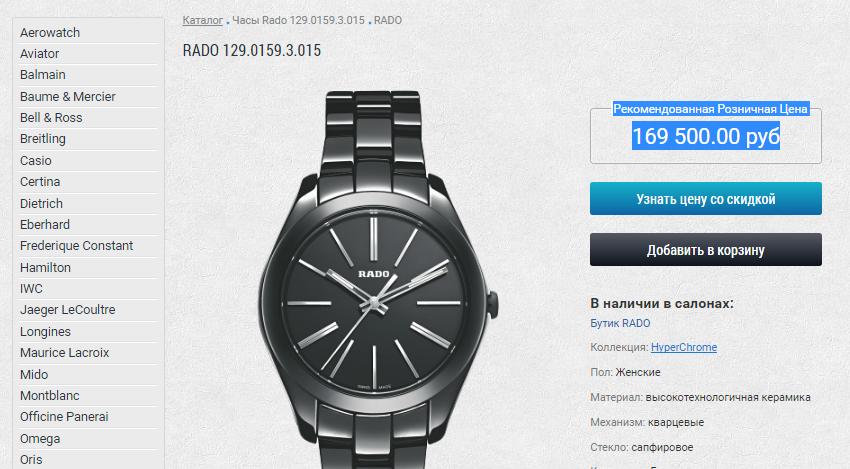Click Добавить в корзину button
This screenshot has height=469, width=850.
point(706,249)
